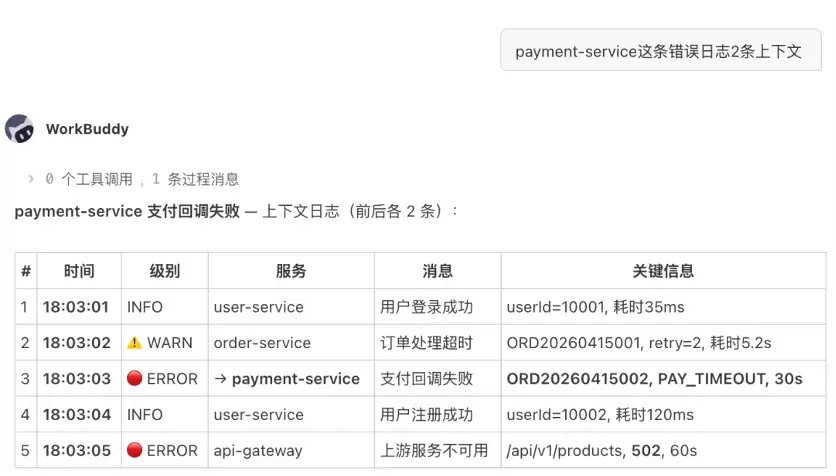Click the WARN level text
The height and width of the screenshot is (476, 836).
[170, 343]
